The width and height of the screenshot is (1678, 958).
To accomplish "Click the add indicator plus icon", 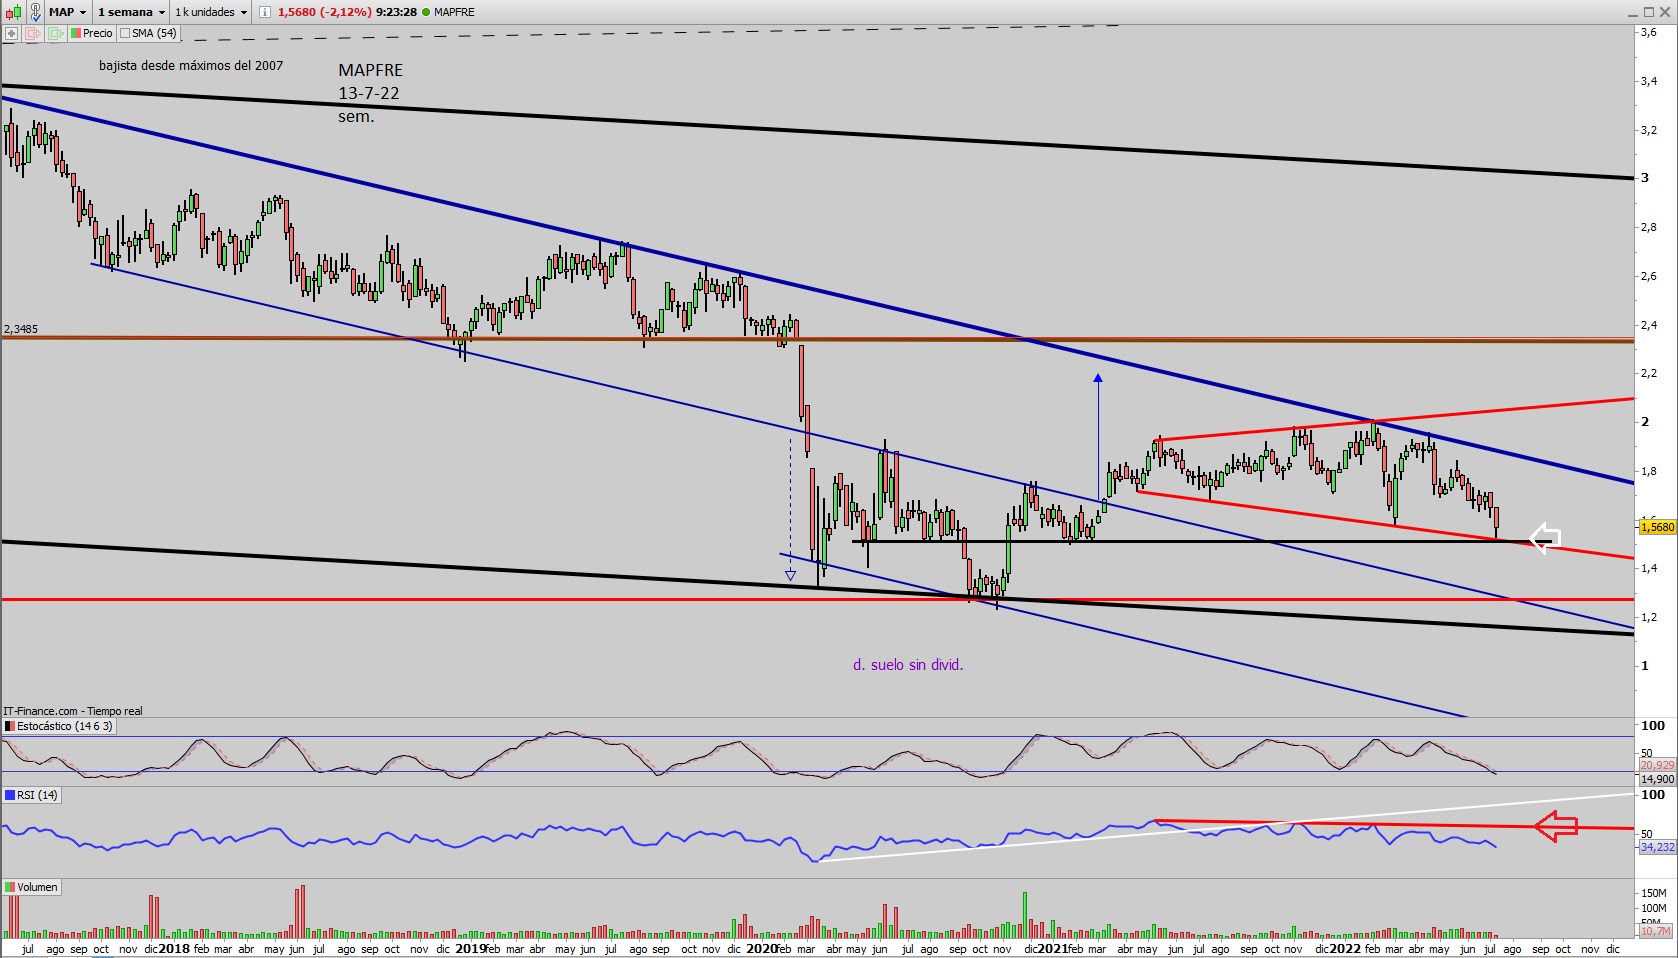I will coord(12,33).
